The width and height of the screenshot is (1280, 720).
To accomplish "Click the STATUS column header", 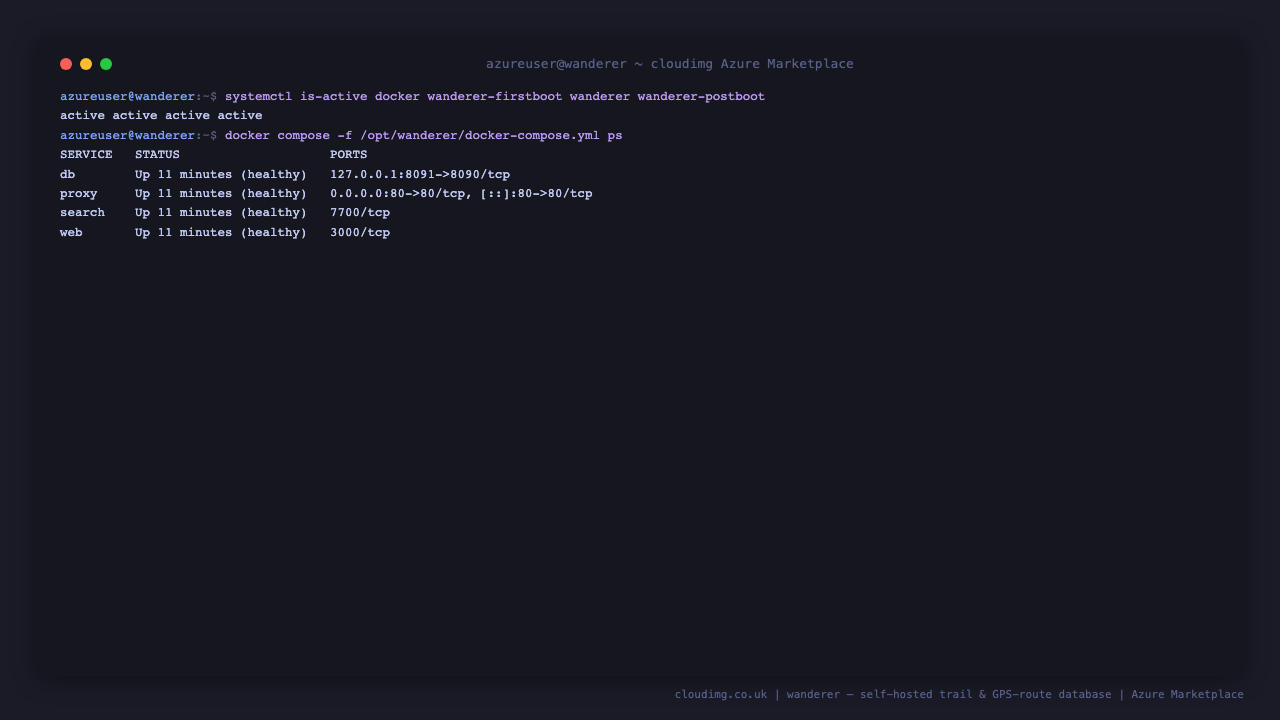I will [x=157, y=155].
